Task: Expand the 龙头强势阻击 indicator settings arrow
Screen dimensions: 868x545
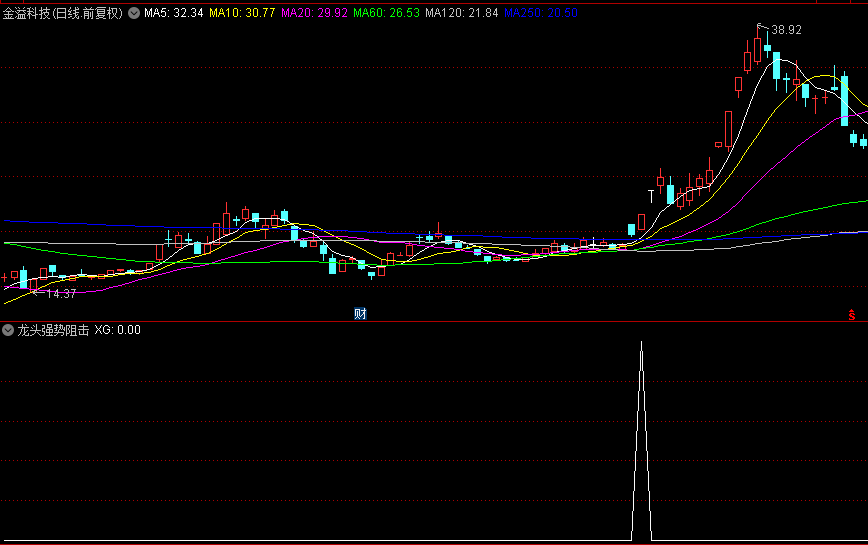Action: [8, 330]
